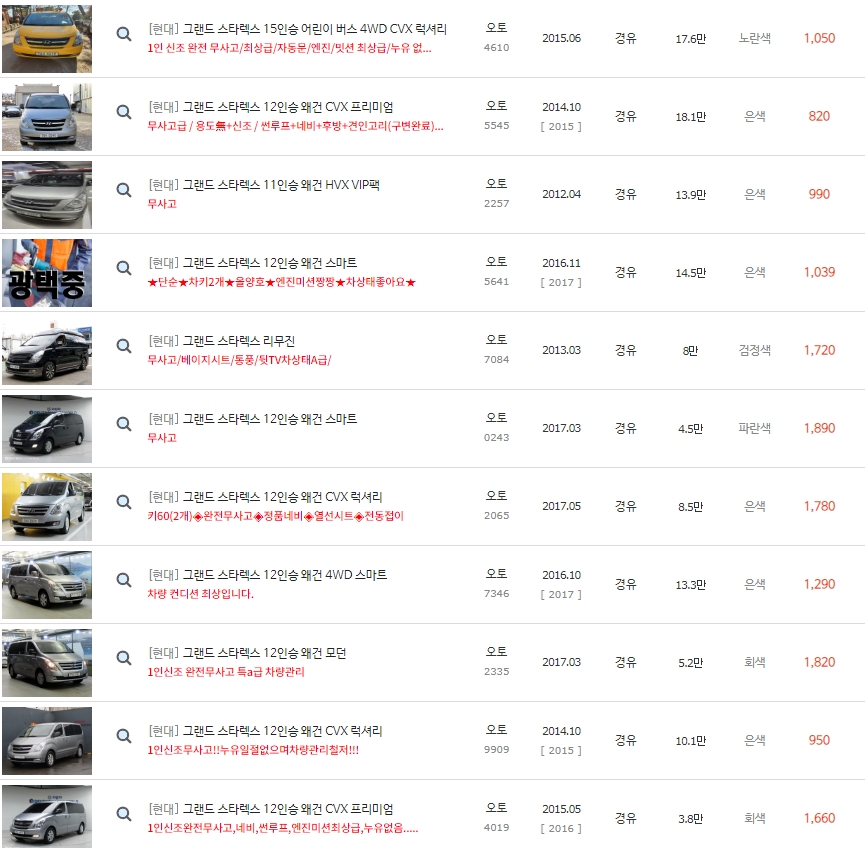Click the magnifier icon beside the 광택중 thumbnail row
Image resolution: width=865 pixels, height=848 pixels.
[123, 268]
